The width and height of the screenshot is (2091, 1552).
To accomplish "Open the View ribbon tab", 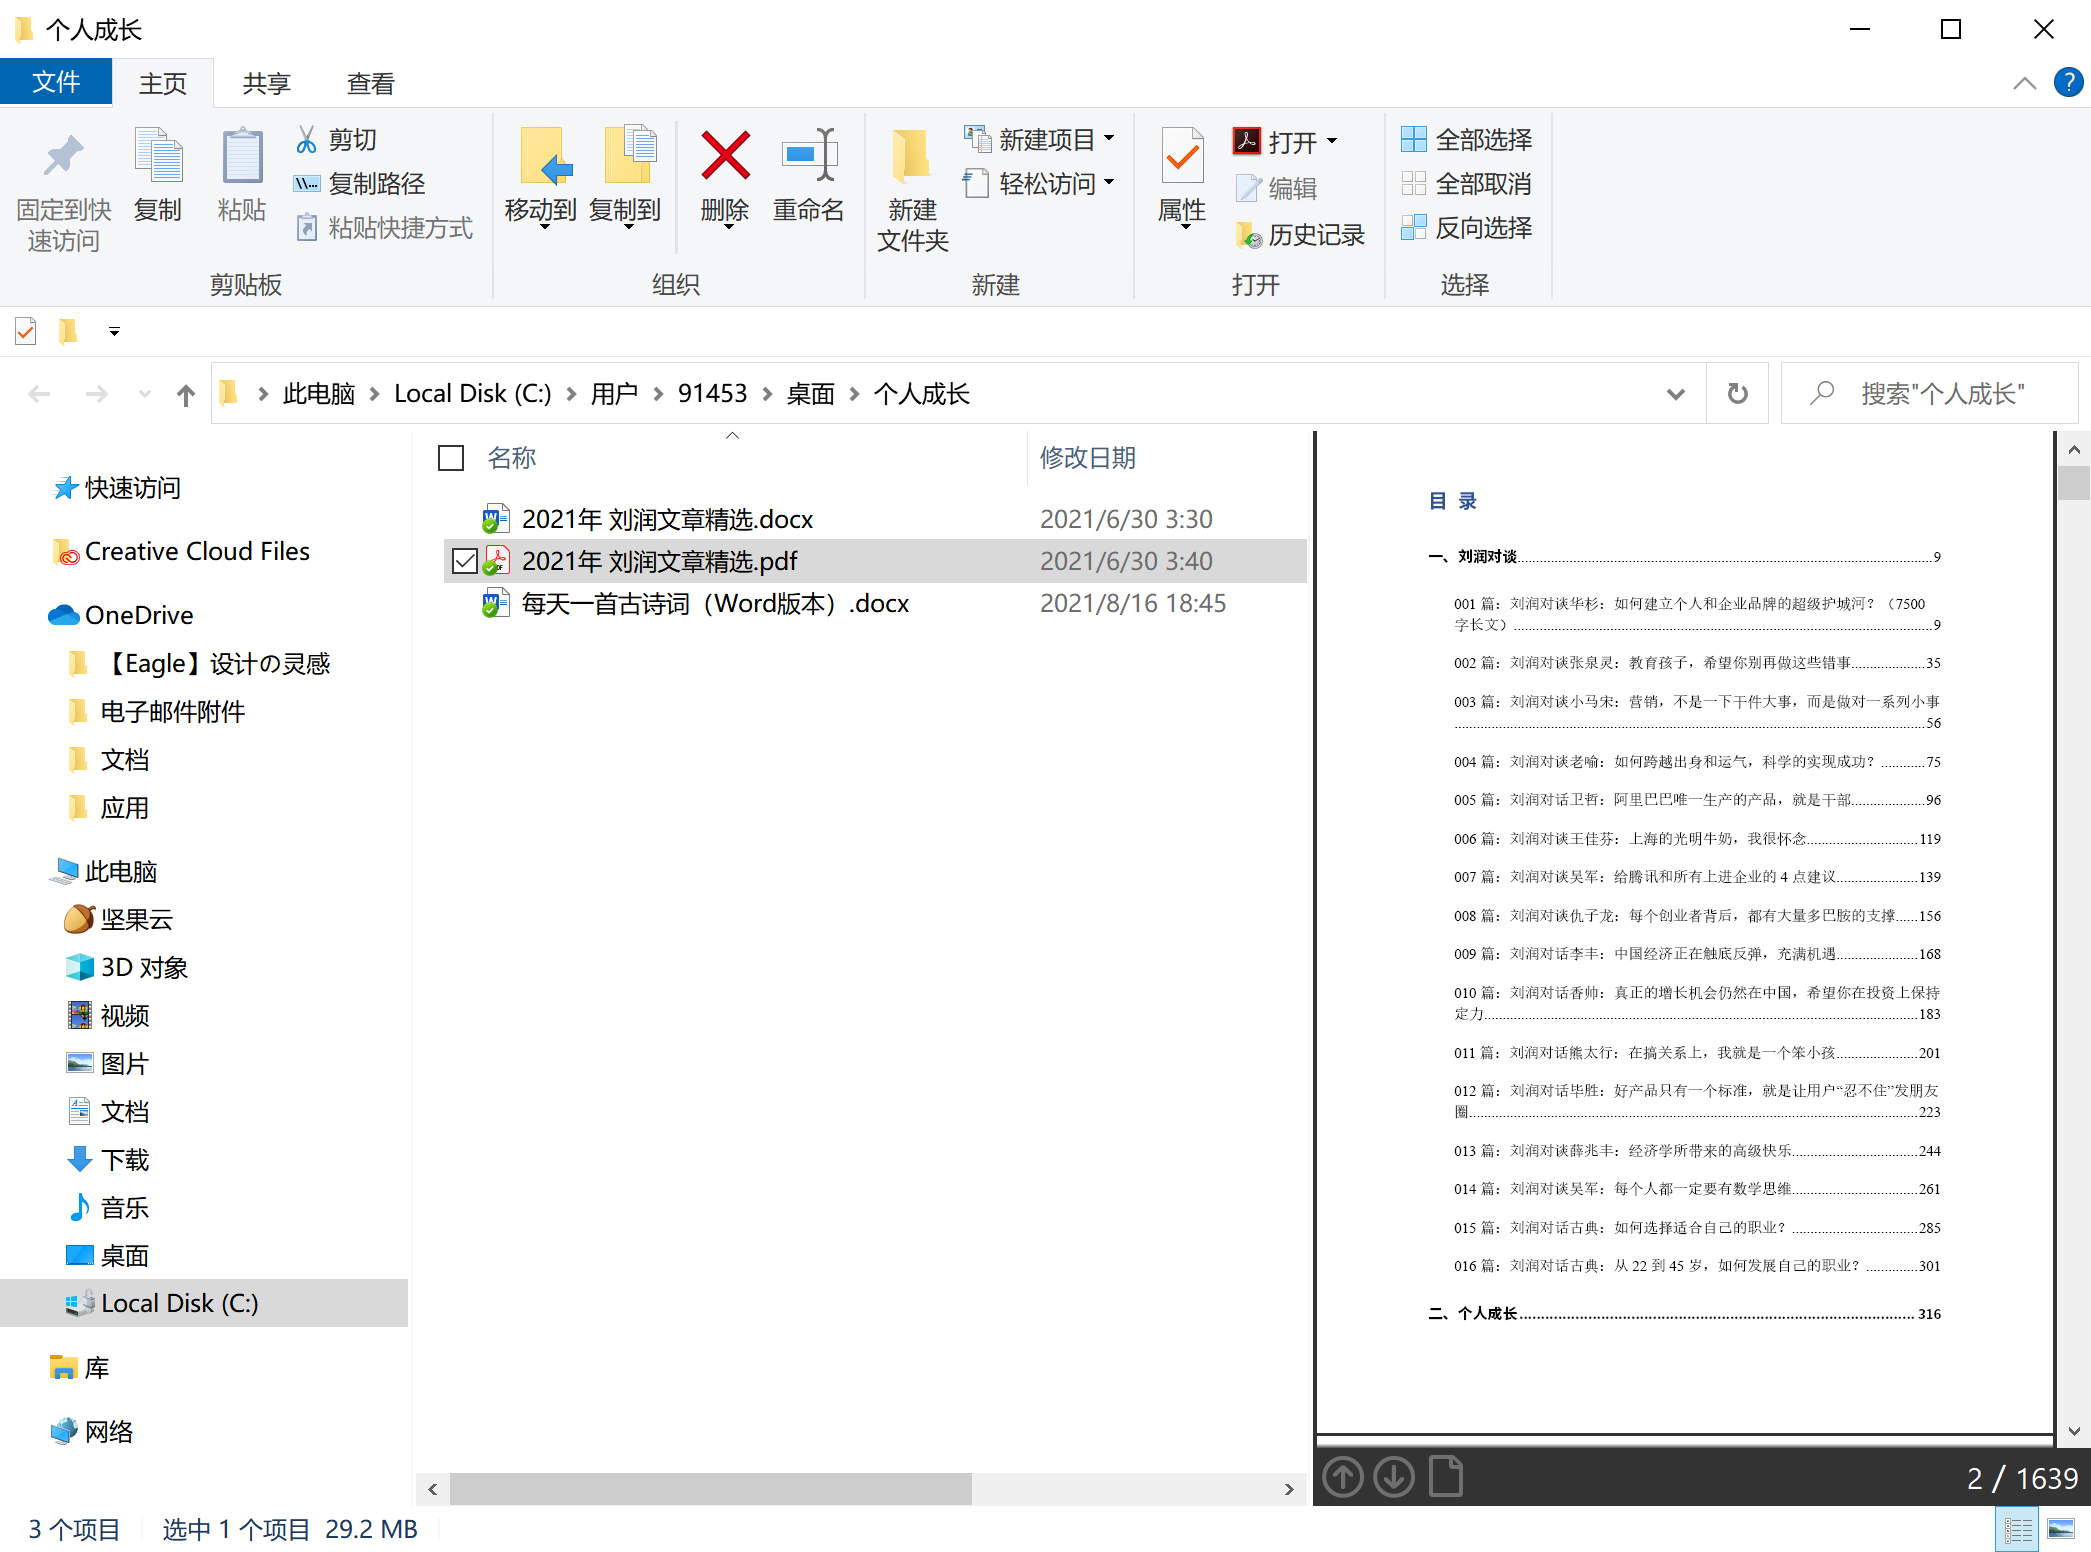I will point(370,84).
